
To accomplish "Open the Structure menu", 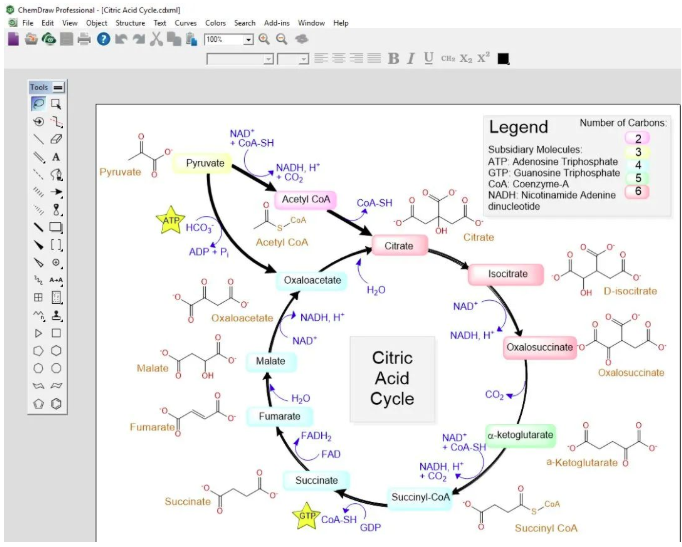I will pos(130,23).
